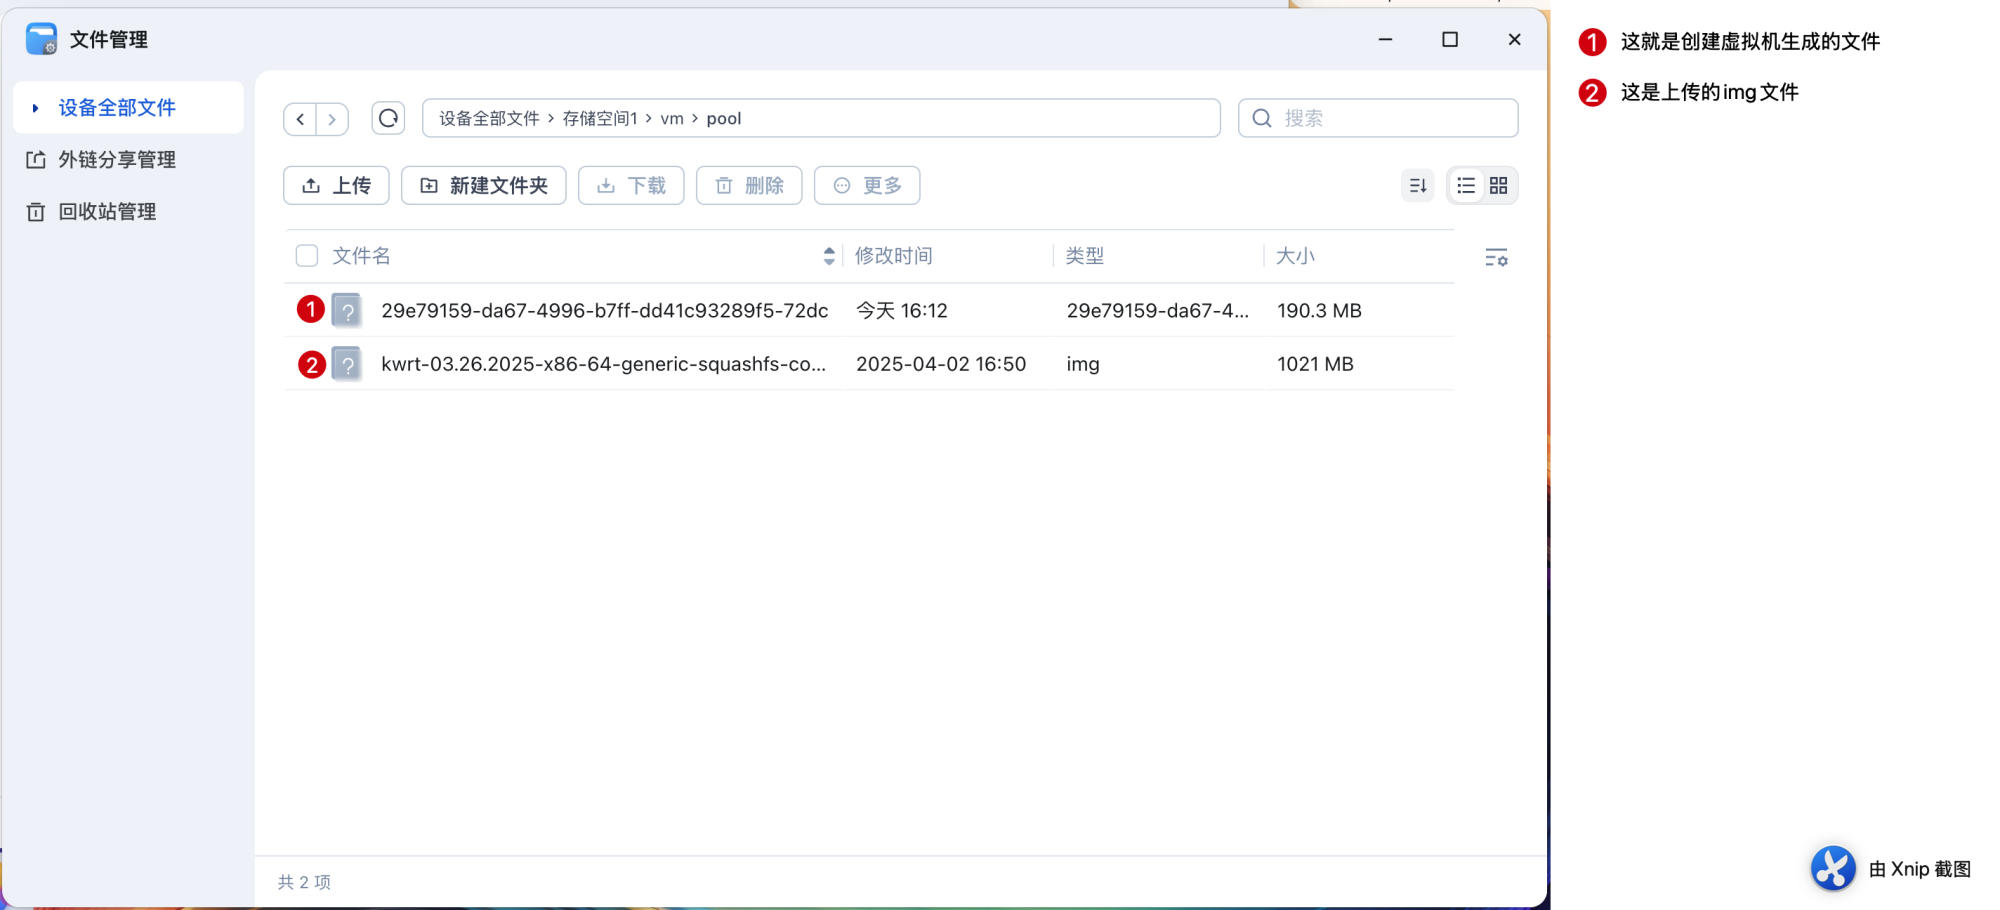Expand the 设备全部文件 sidebar tree item

36,108
